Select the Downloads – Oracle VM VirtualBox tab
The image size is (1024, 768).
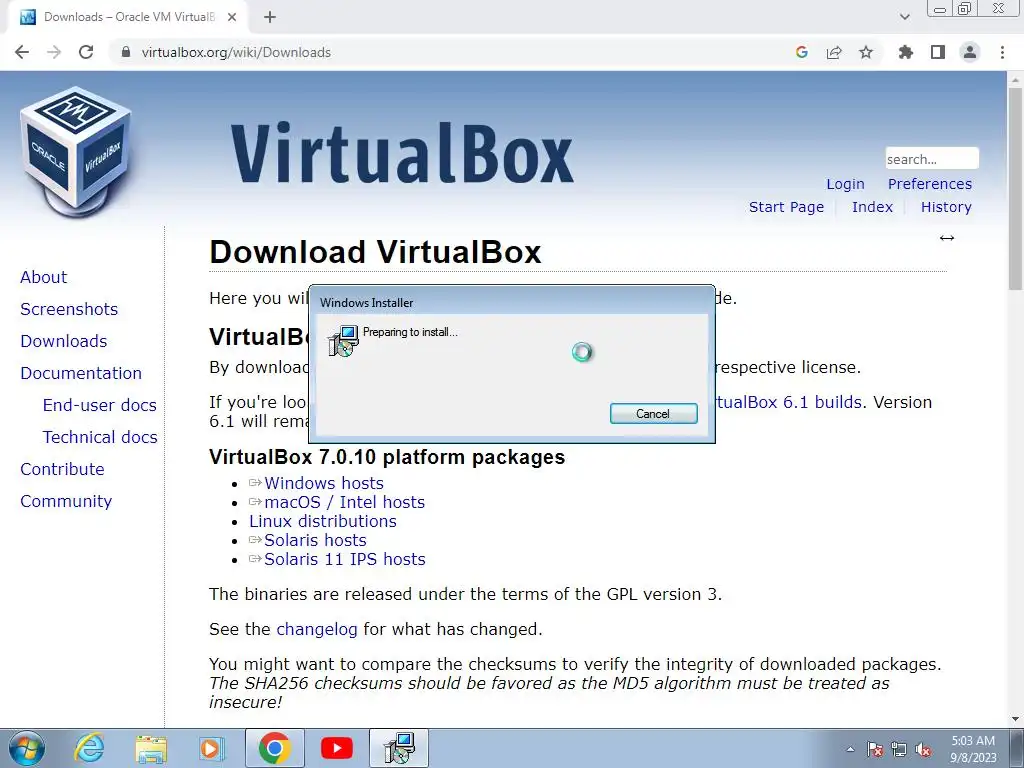tap(128, 17)
